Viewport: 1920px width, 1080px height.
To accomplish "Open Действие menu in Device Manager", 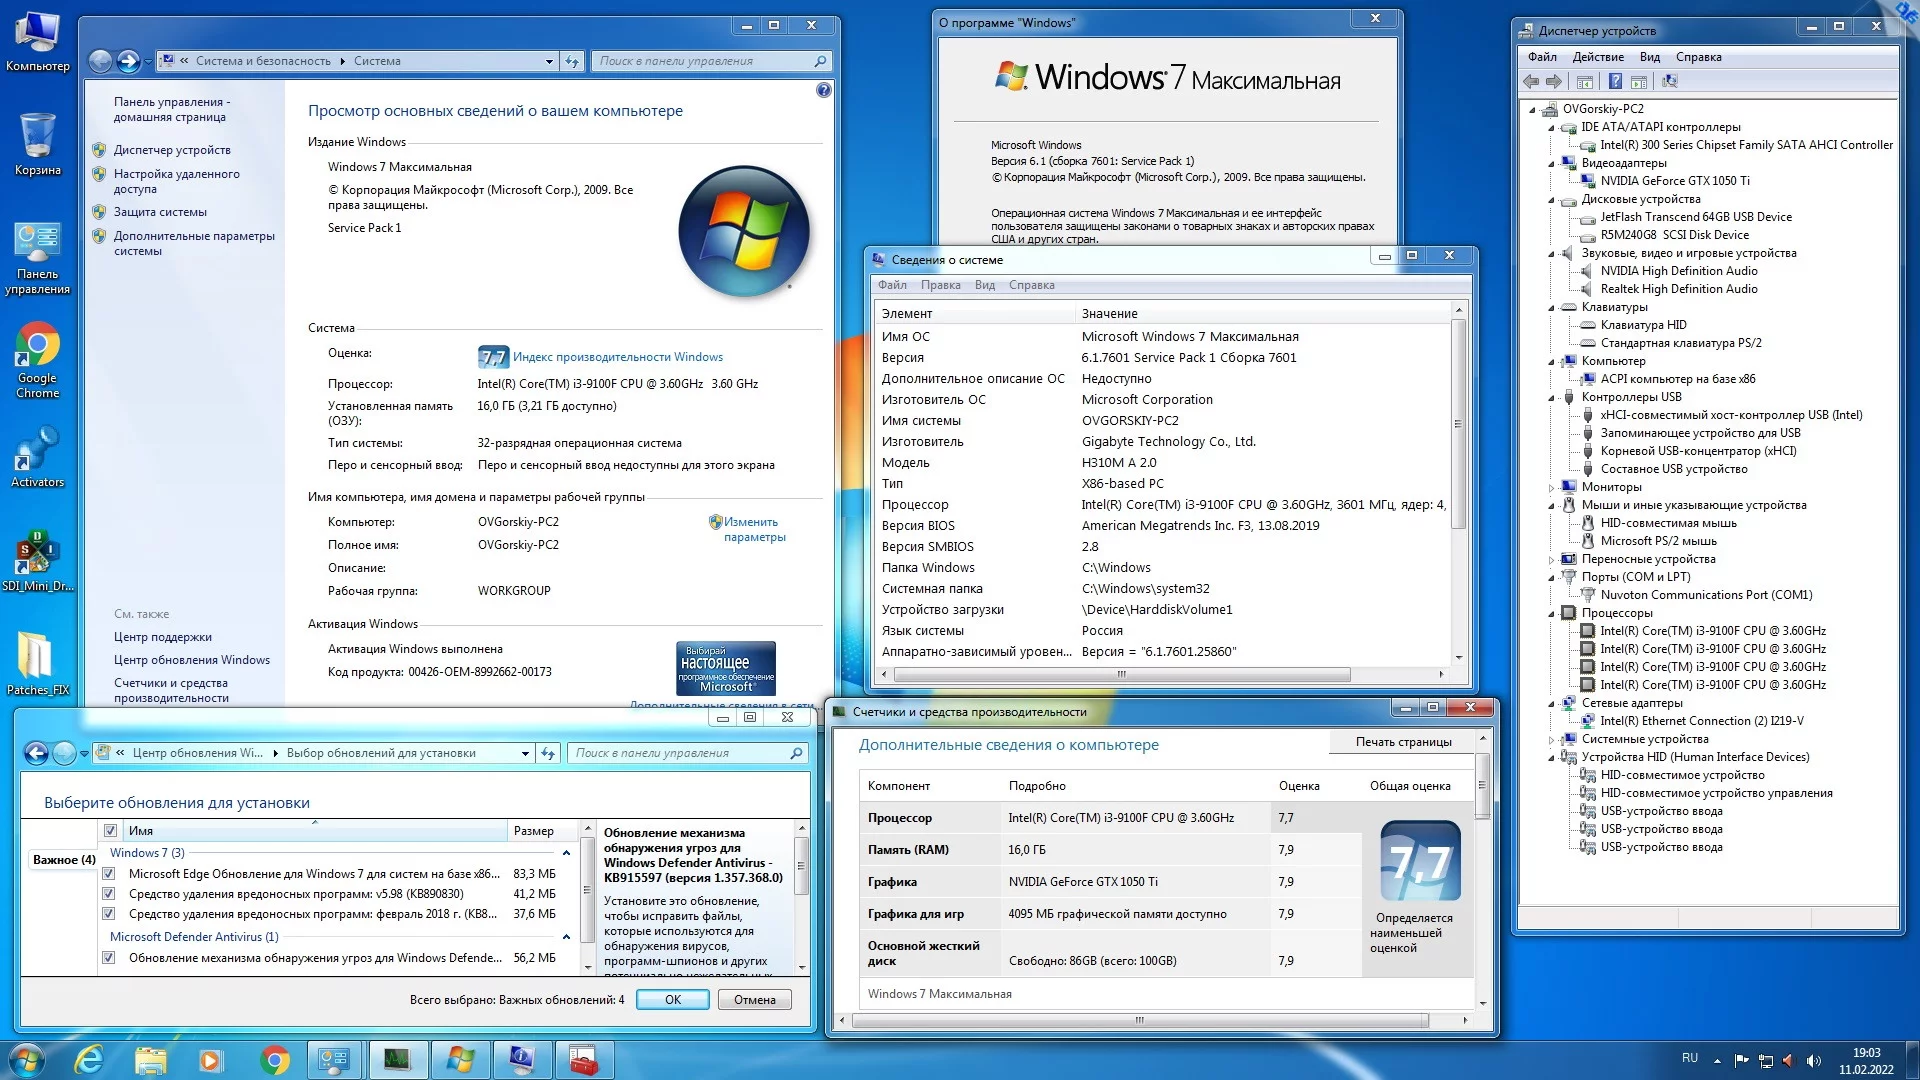I will [x=1597, y=57].
